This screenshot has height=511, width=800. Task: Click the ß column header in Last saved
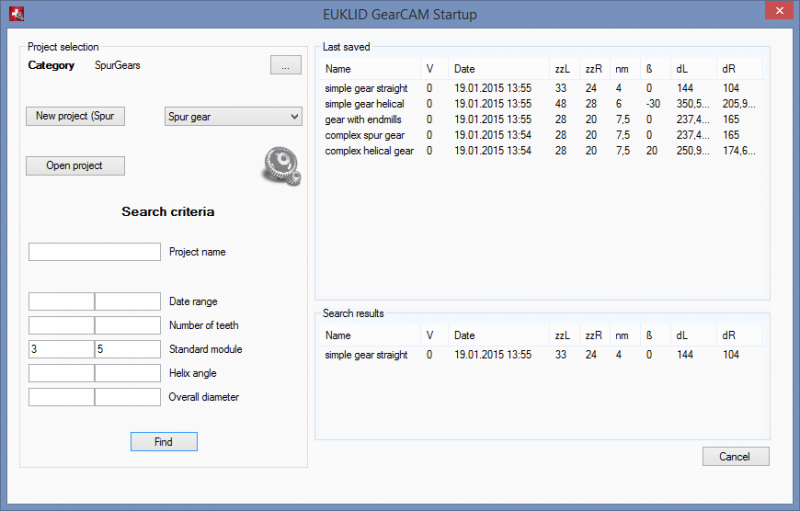(655, 69)
